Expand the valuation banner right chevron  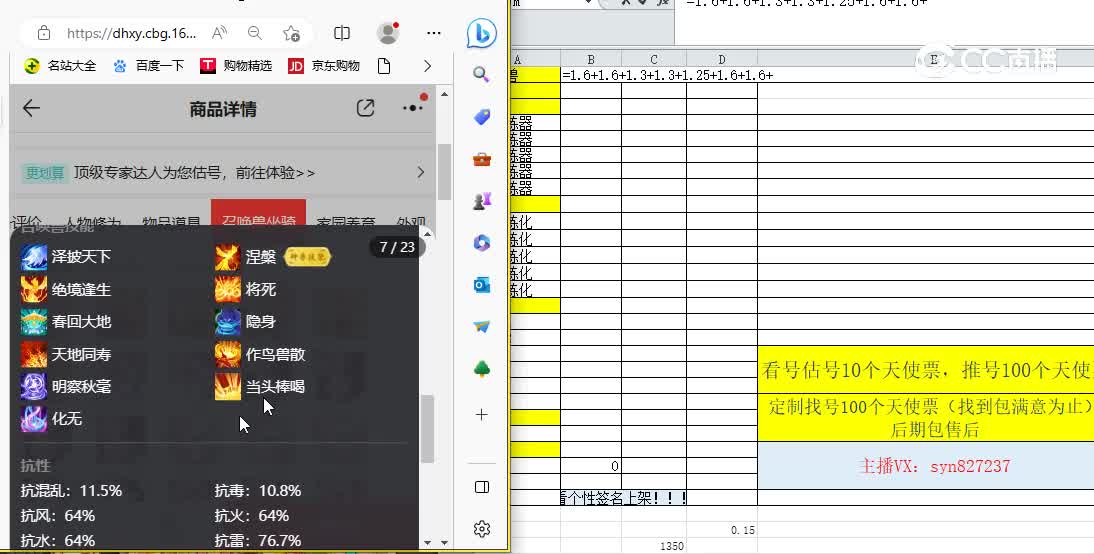point(420,172)
